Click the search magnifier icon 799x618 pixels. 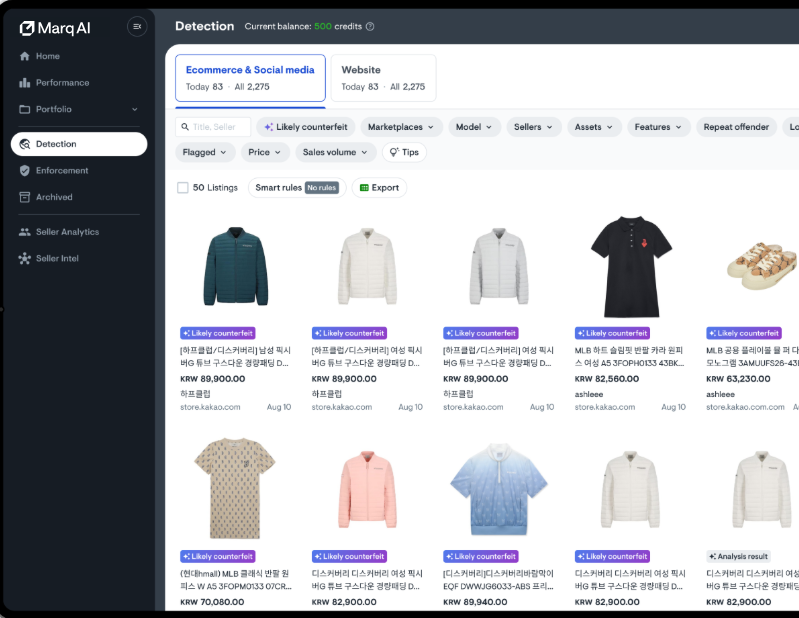coord(185,127)
